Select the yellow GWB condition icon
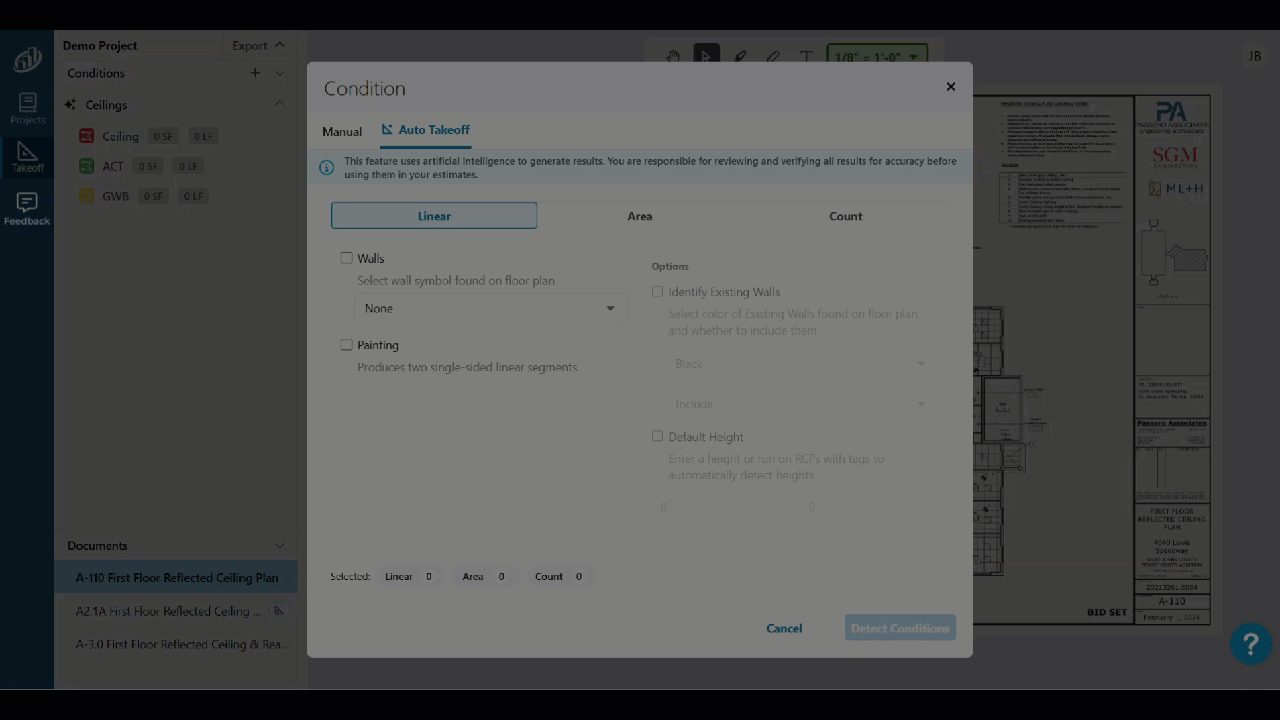This screenshot has width=1280, height=720. point(87,196)
